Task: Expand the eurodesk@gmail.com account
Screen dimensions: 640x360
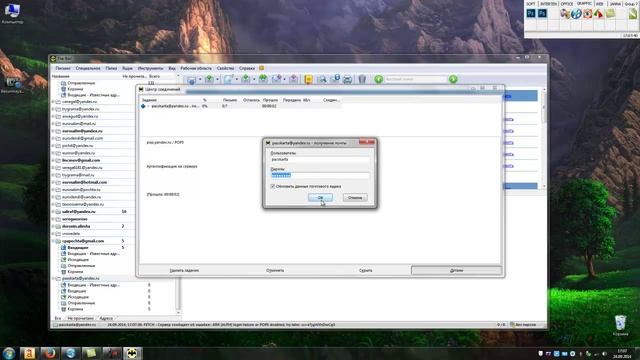Action: coord(53,138)
